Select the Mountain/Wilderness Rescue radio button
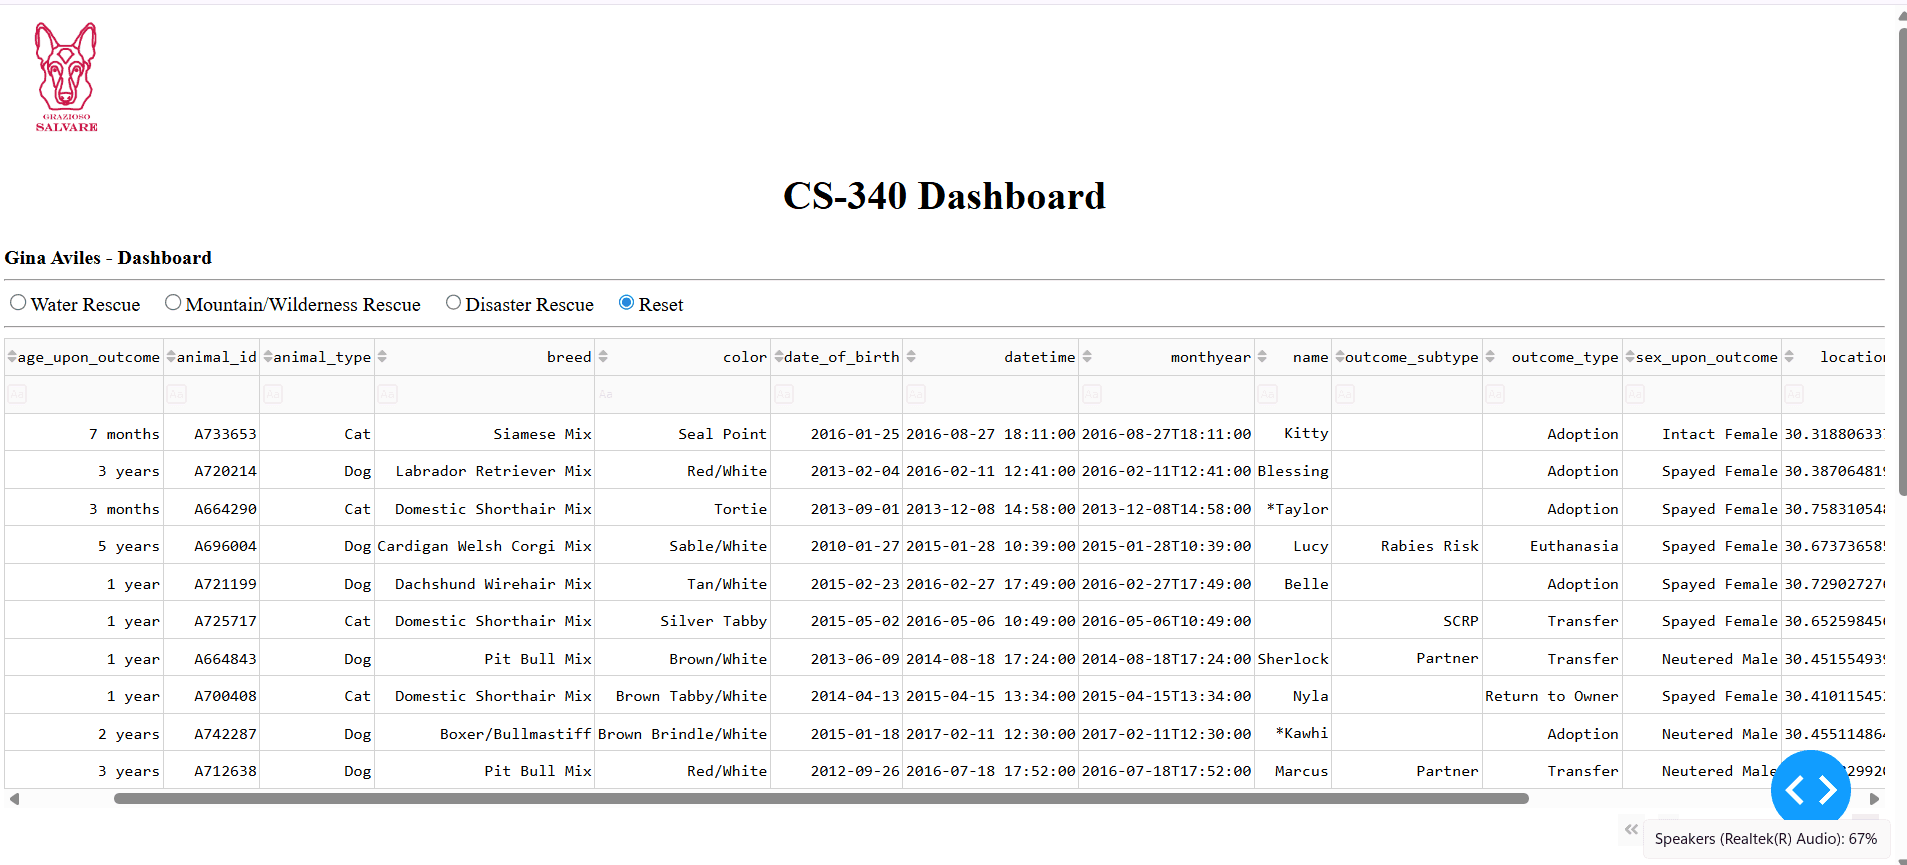1907x865 pixels. (173, 302)
